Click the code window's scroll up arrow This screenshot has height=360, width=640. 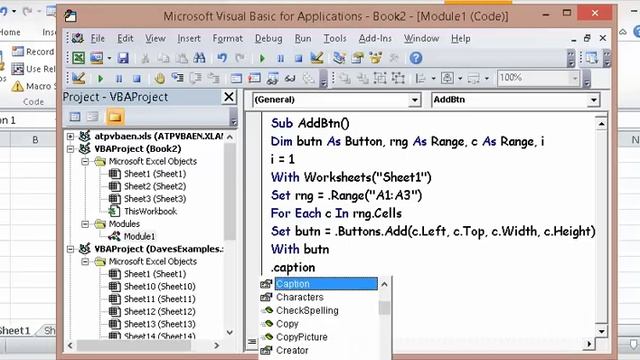coord(601,124)
